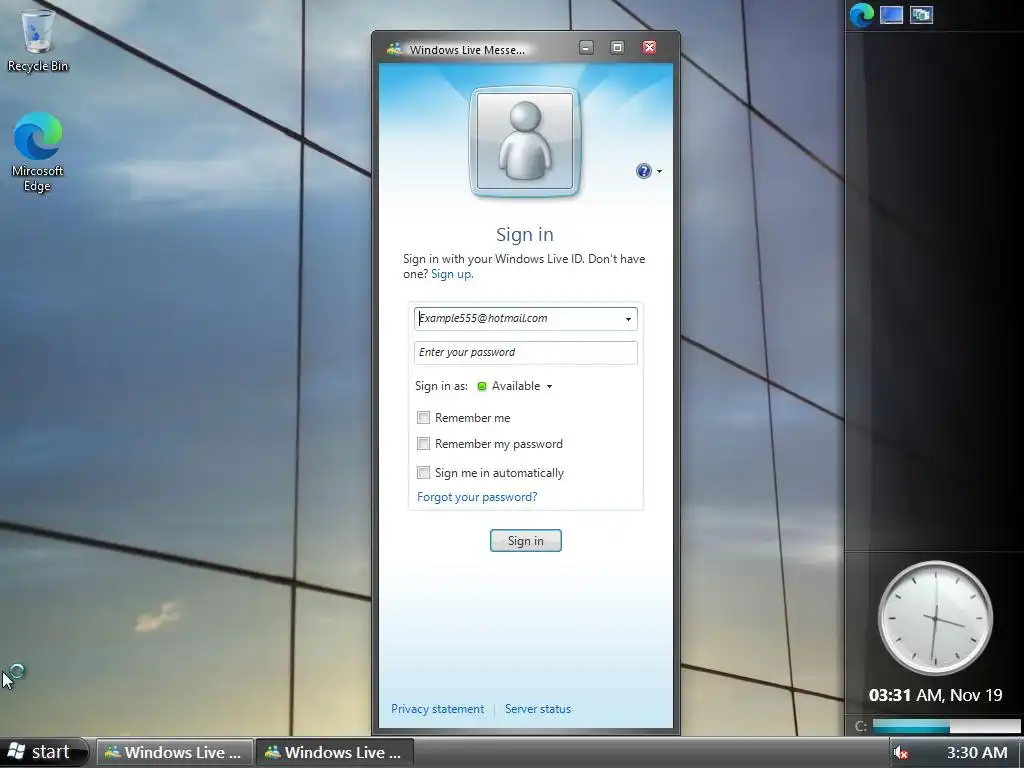Viewport: 1024px width, 768px height.
Task: Click the Enter your password field
Action: (526, 353)
